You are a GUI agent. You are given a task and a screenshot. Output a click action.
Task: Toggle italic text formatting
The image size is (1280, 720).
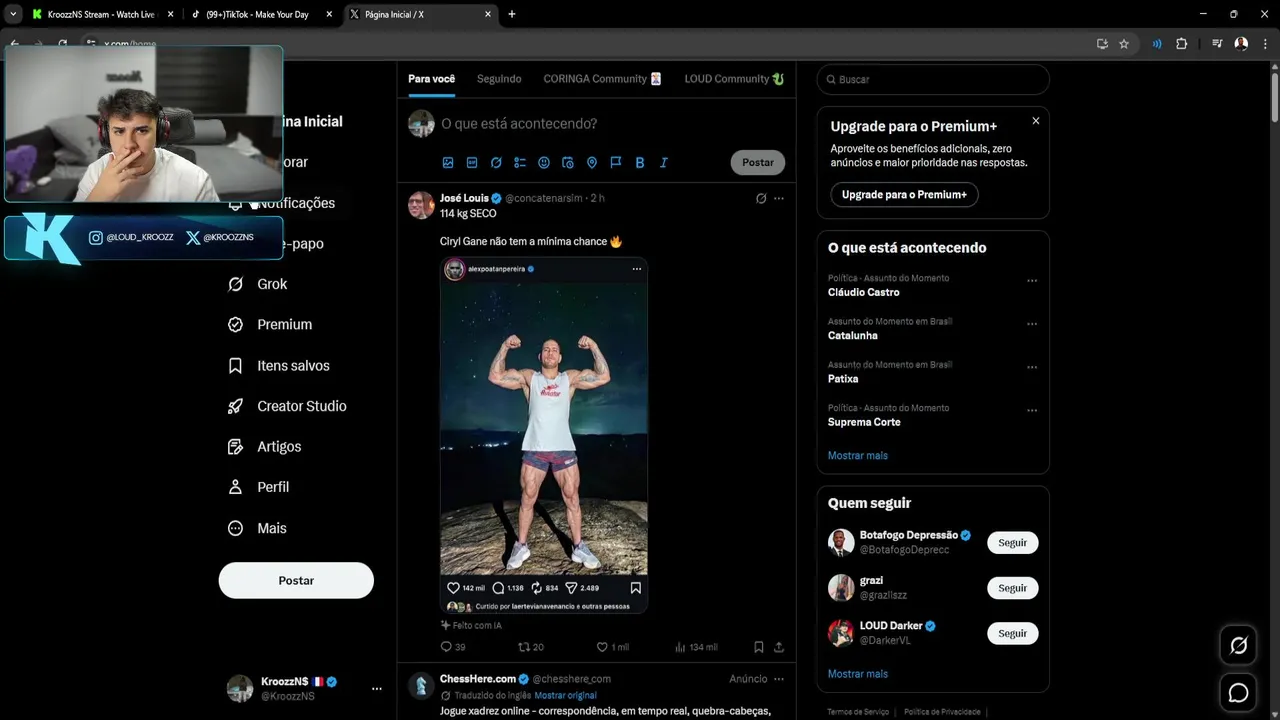pos(663,162)
